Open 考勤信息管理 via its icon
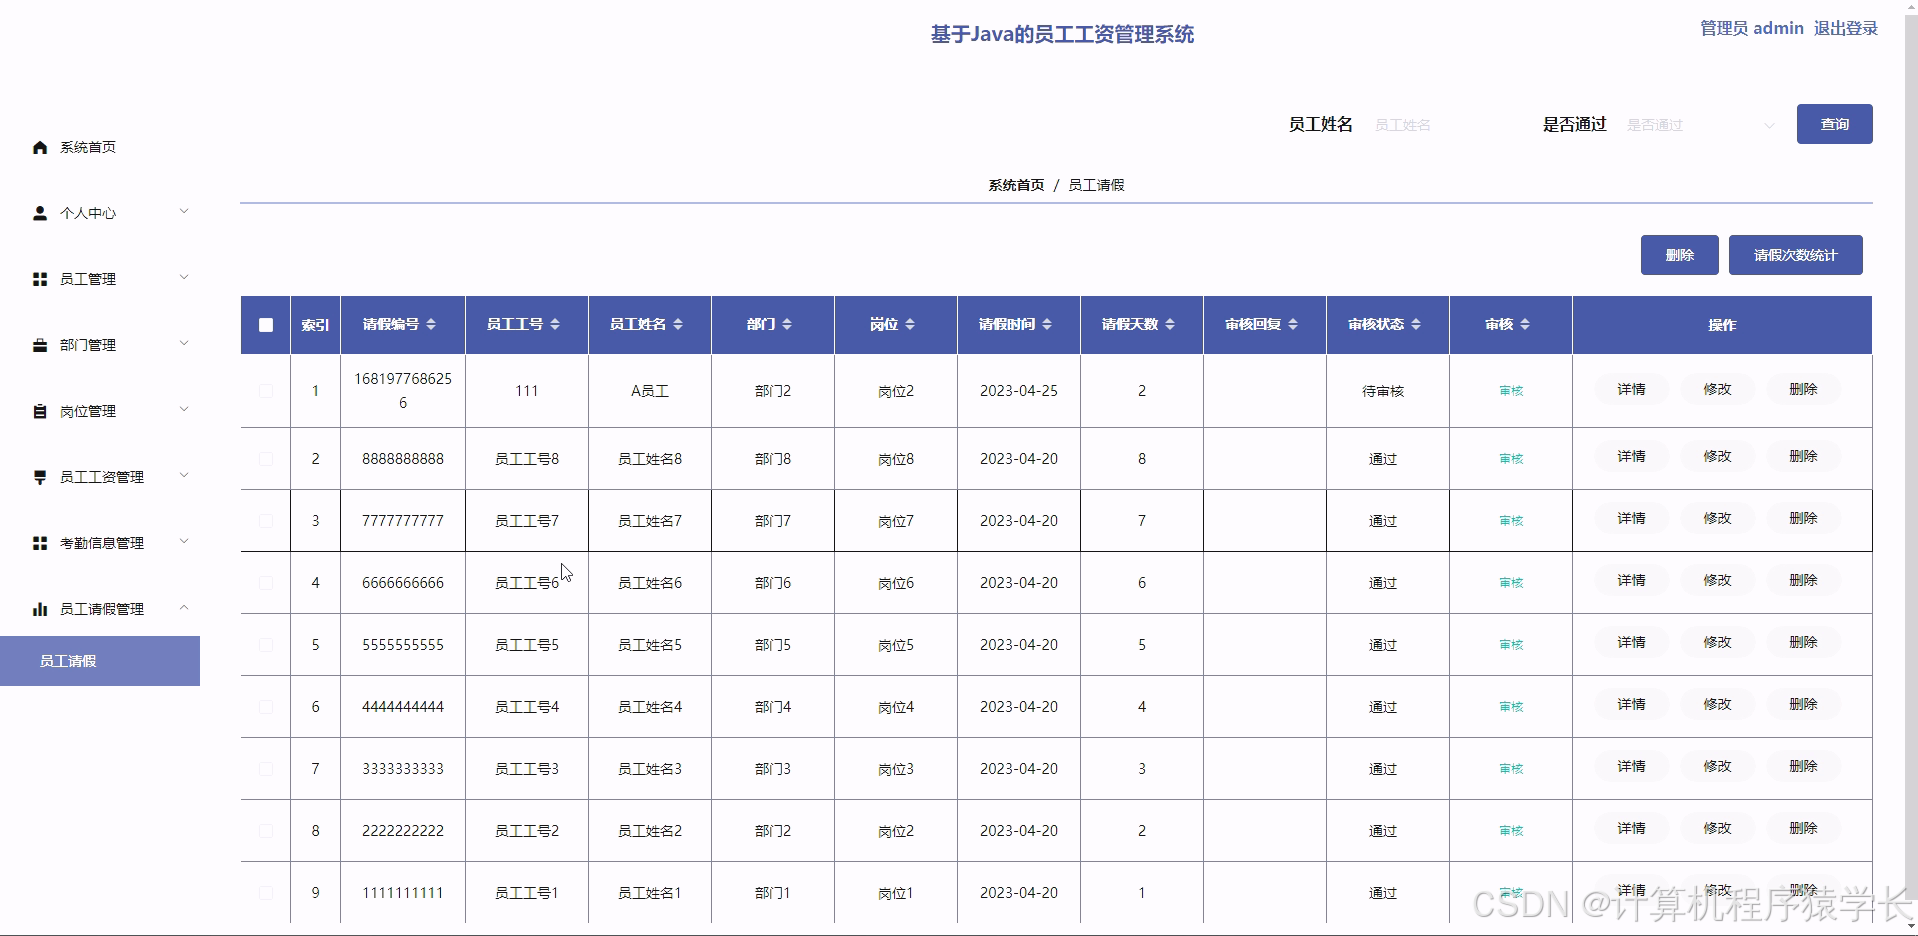 point(40,543)
